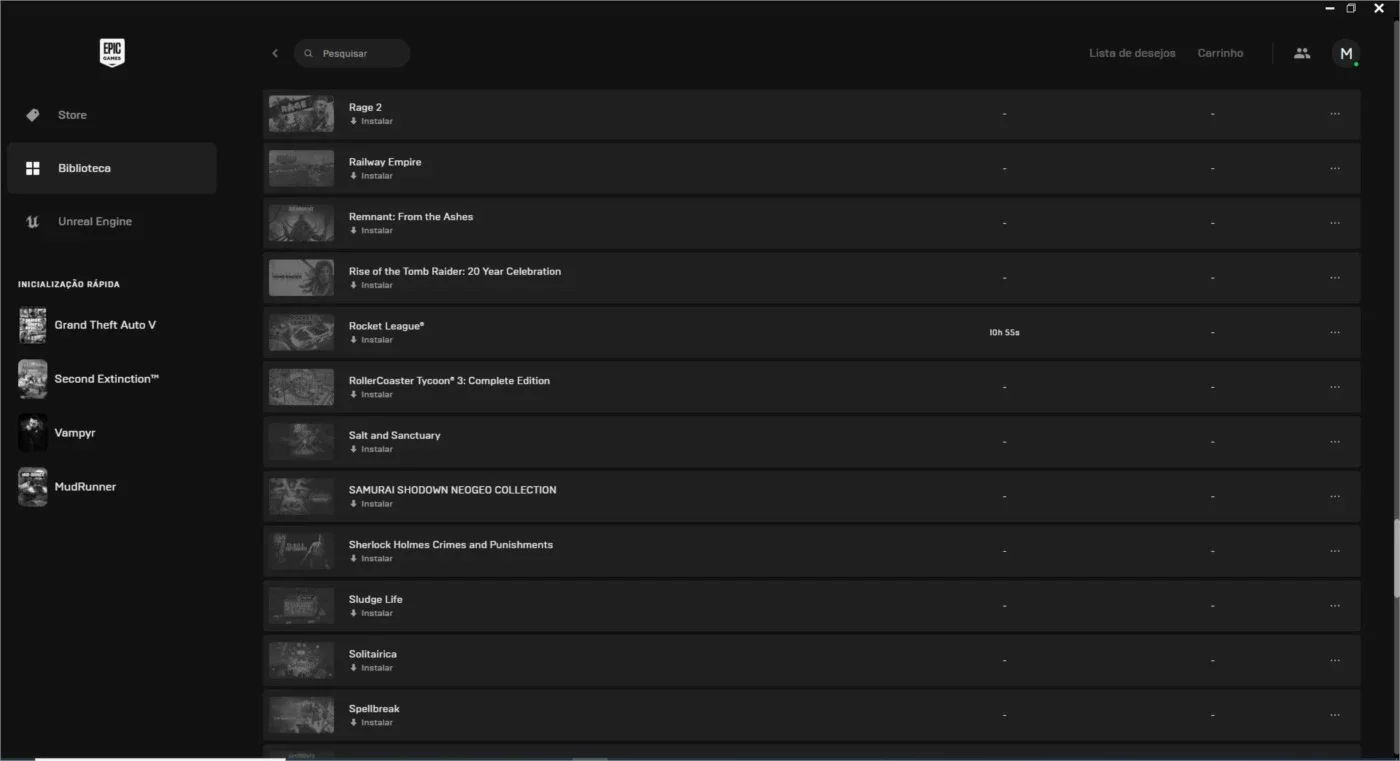The height and width of the screenshot is (761, 1400).
Task: Click the SAMURAI SHODOWN thumbnail
Action: 301,496
